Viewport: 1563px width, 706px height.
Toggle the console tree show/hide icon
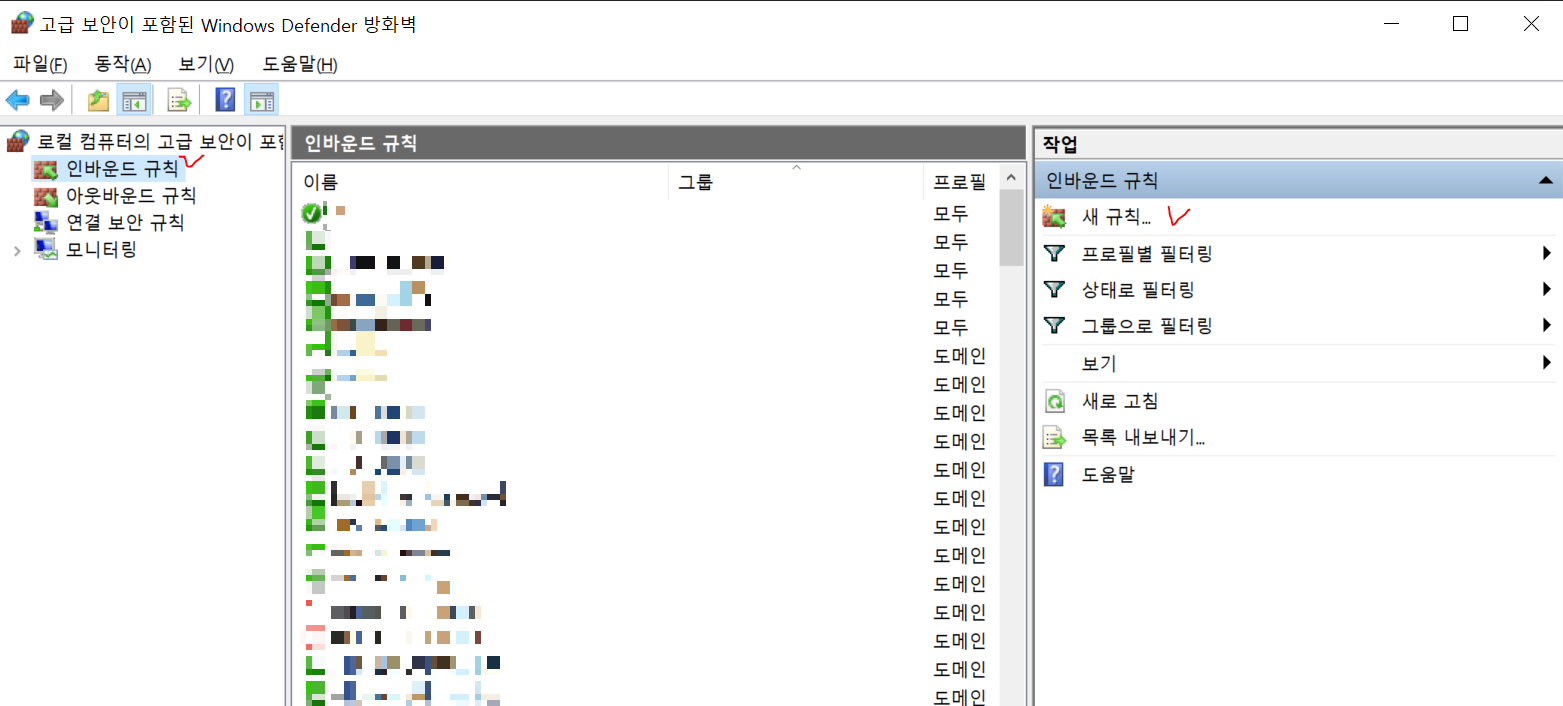point(134,100)
